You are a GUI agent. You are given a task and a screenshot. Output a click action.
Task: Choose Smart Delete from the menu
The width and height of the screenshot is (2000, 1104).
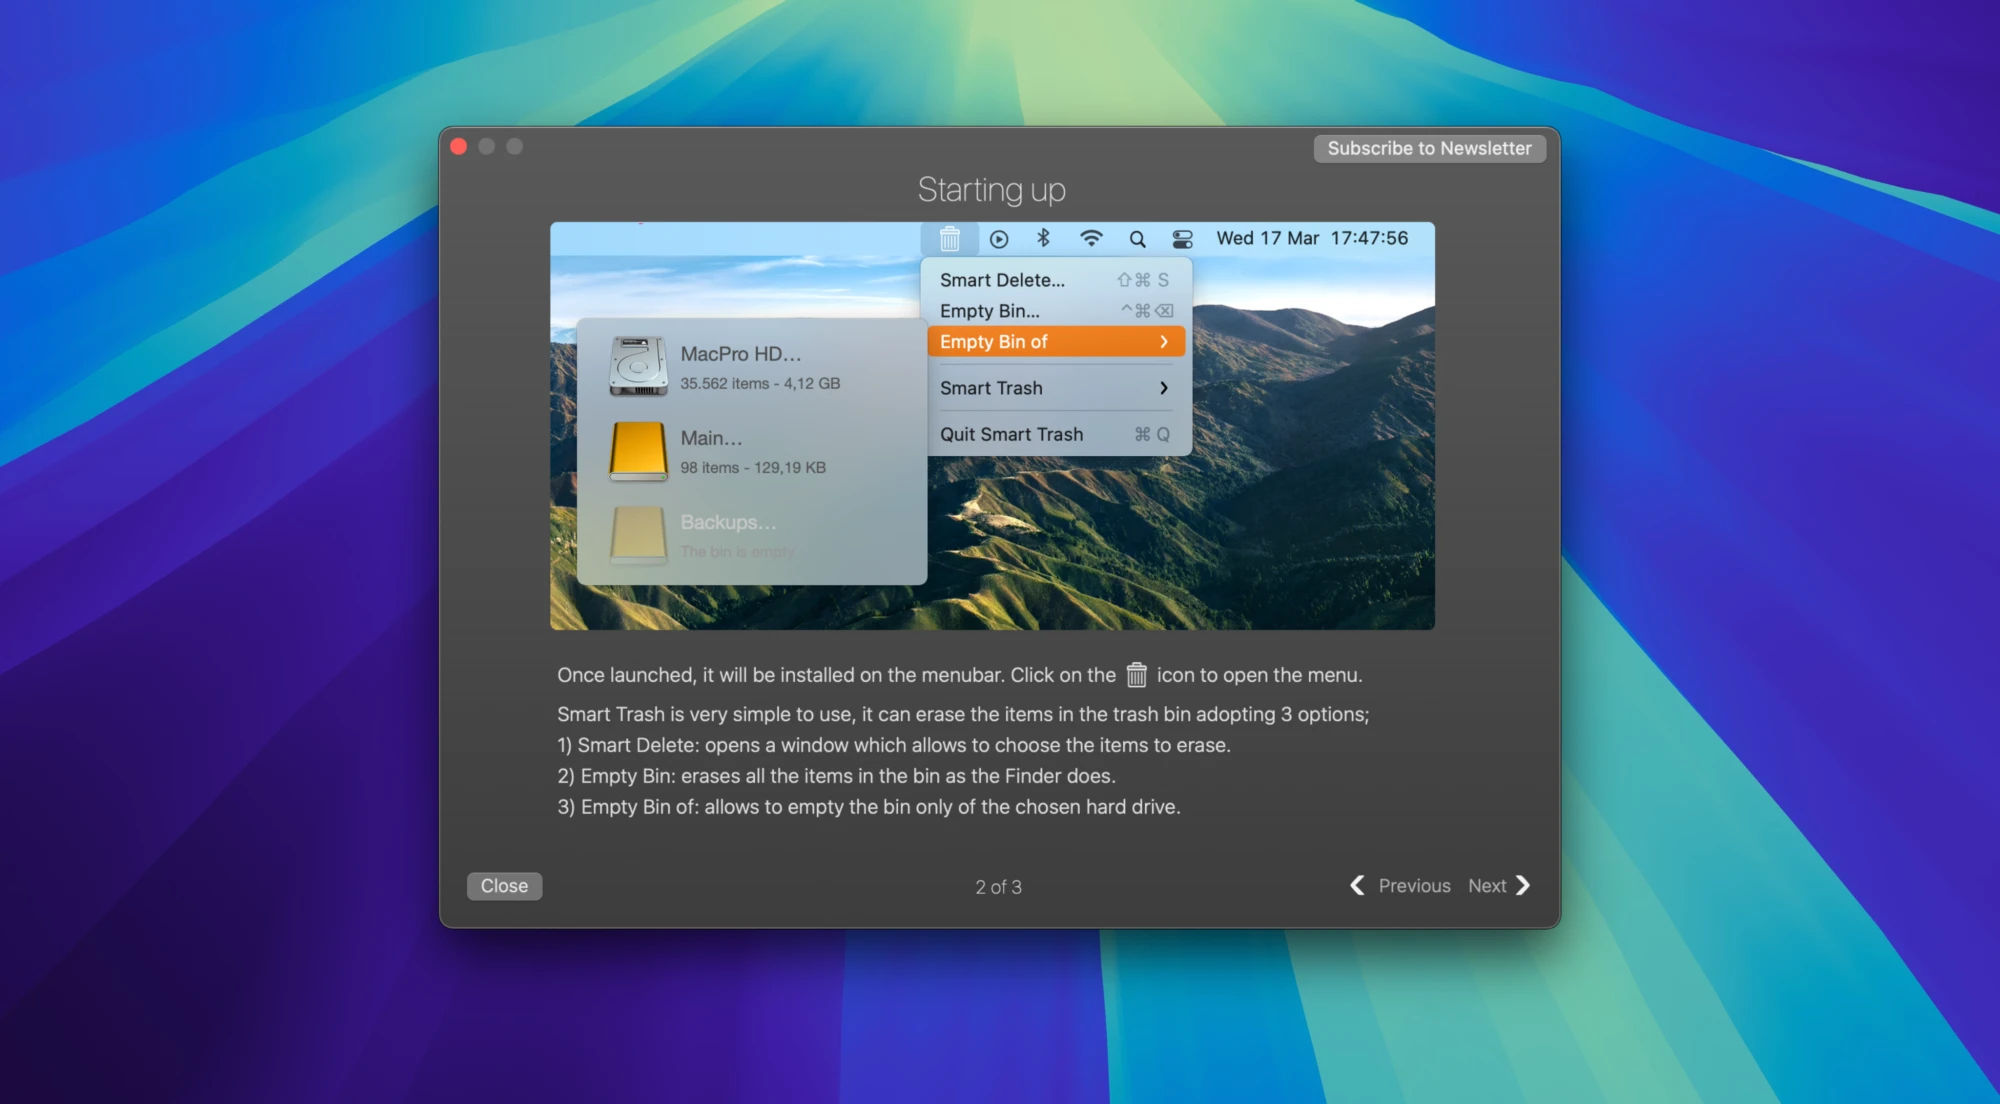coord(1003,280)
